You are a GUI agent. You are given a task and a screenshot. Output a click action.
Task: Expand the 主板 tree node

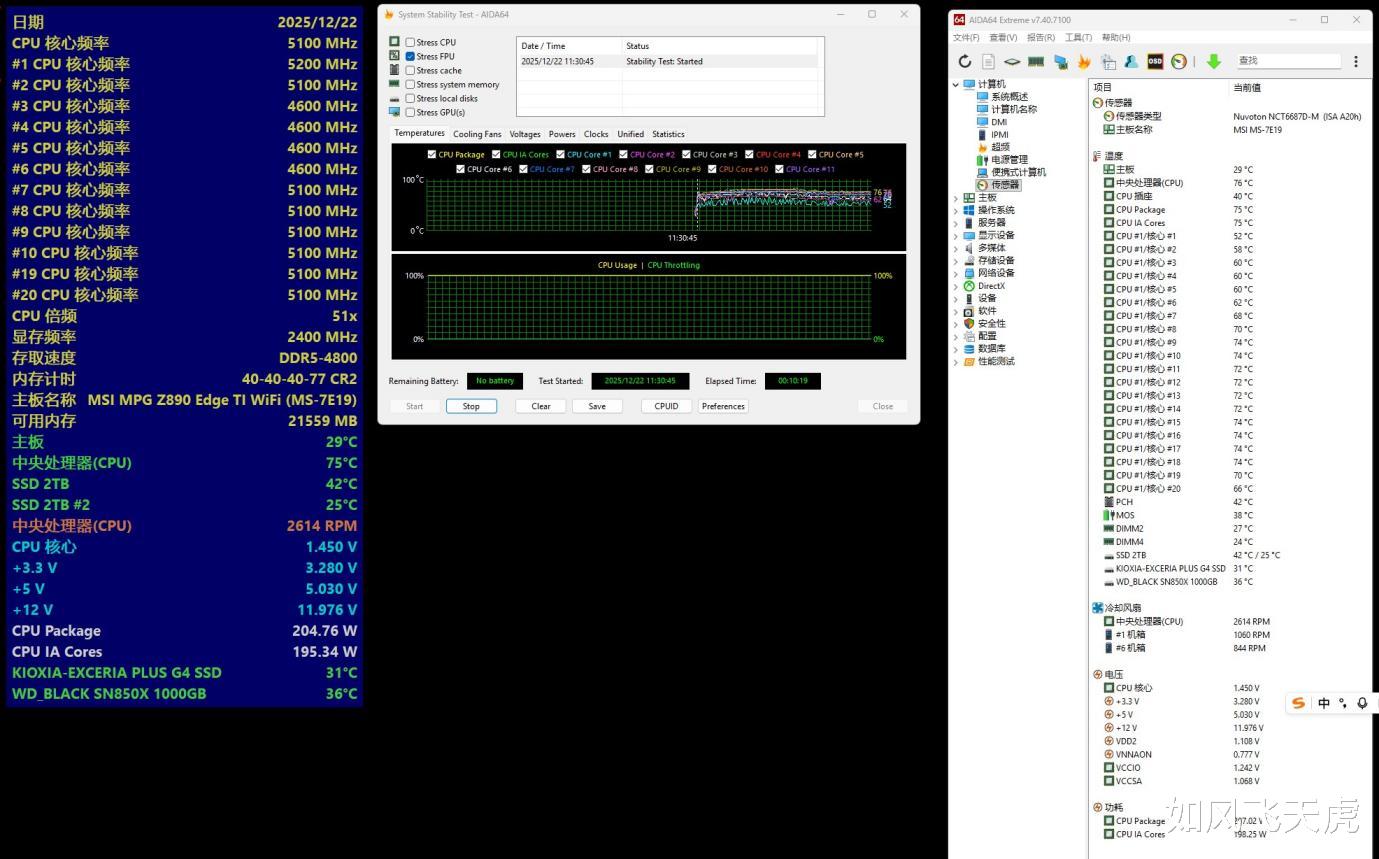[x=956, y=198]
